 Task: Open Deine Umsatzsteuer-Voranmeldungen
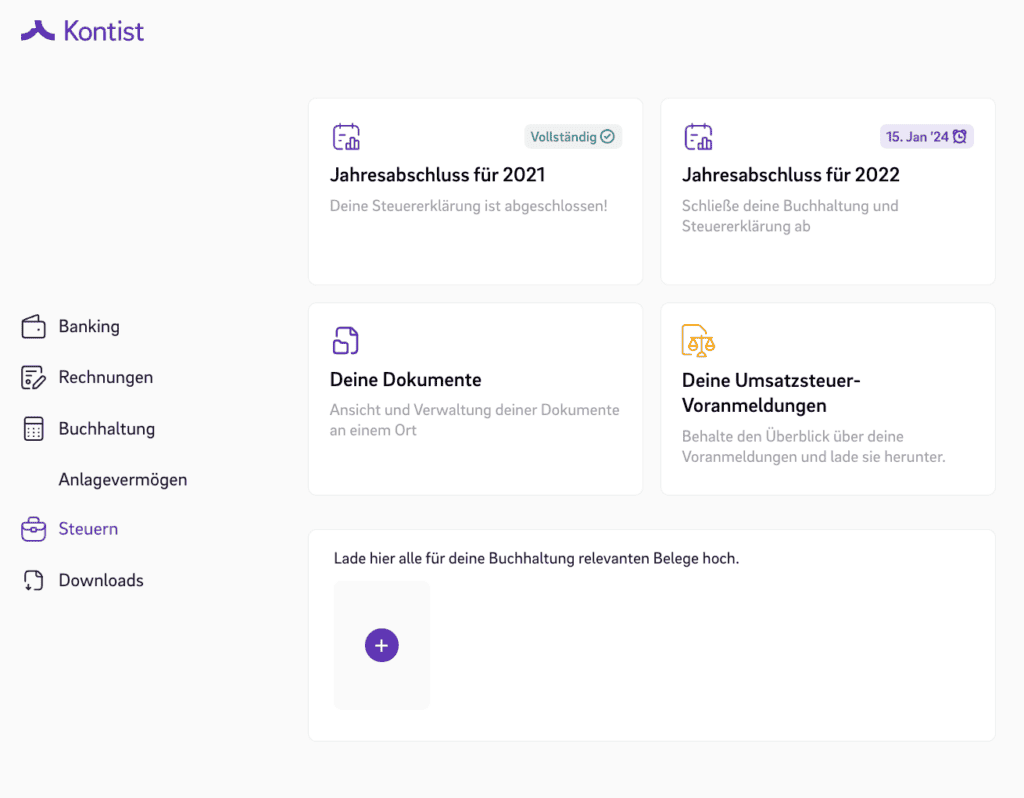click(827, 398)
